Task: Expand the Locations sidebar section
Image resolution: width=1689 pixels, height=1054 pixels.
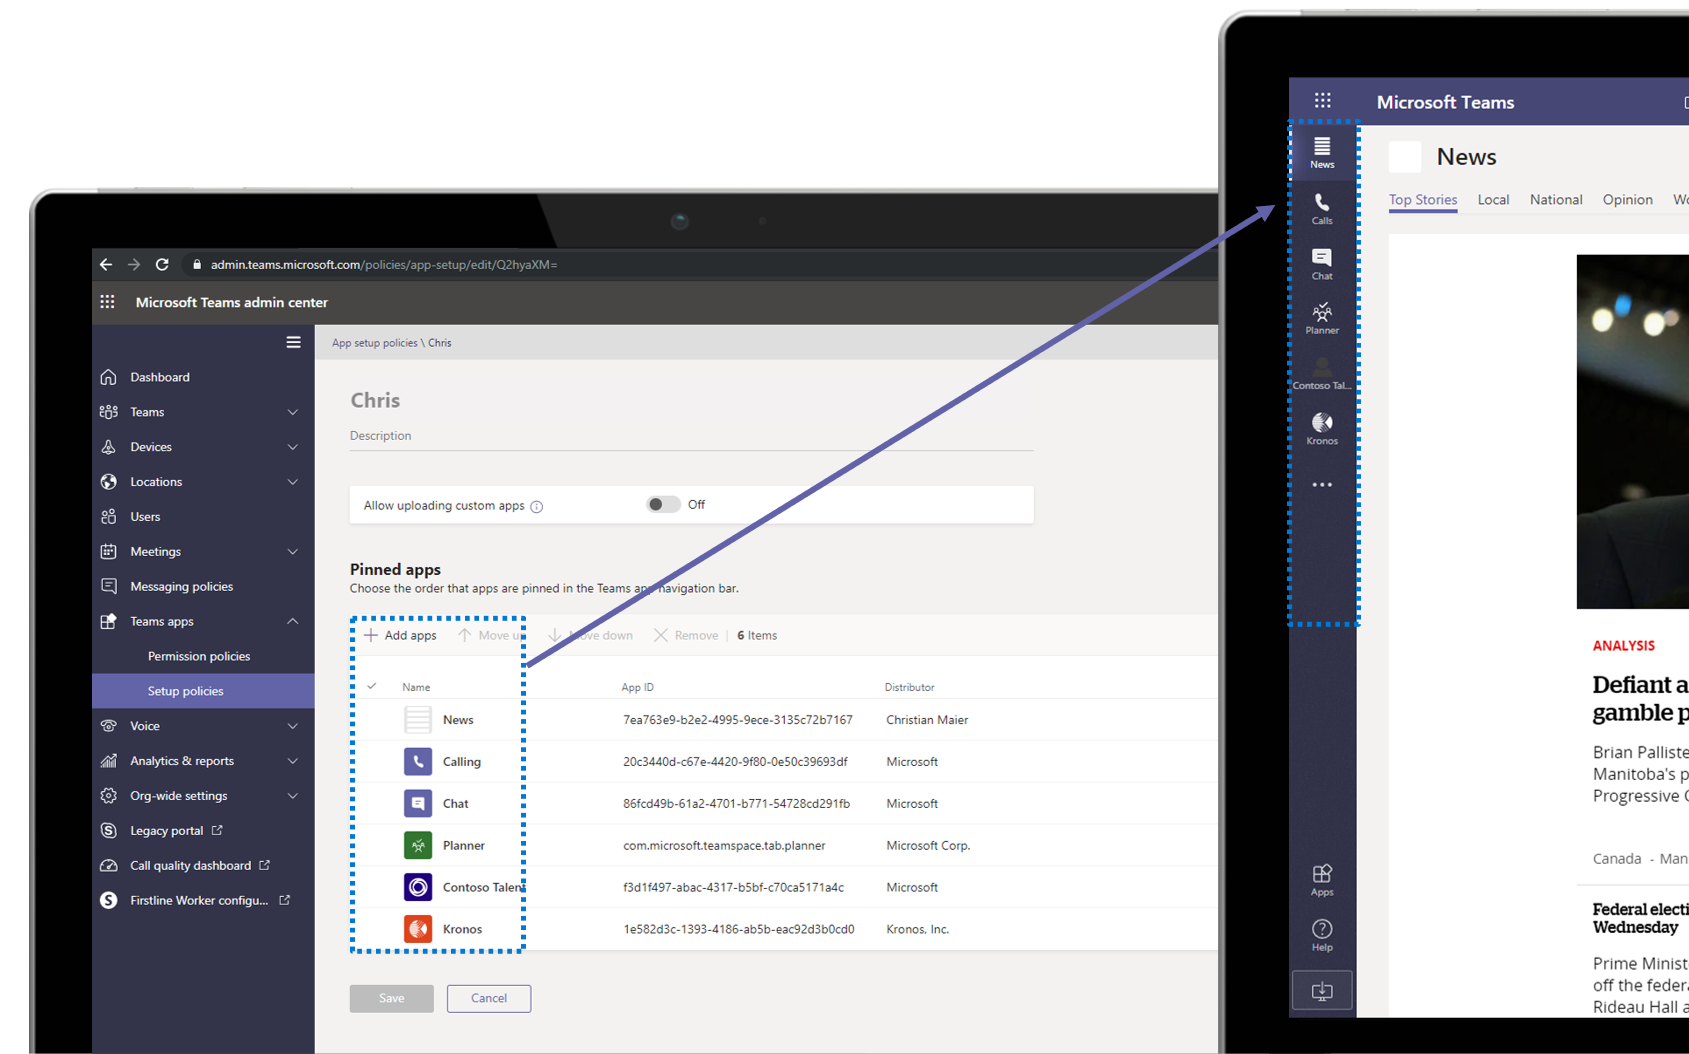Action: [293, 482]
